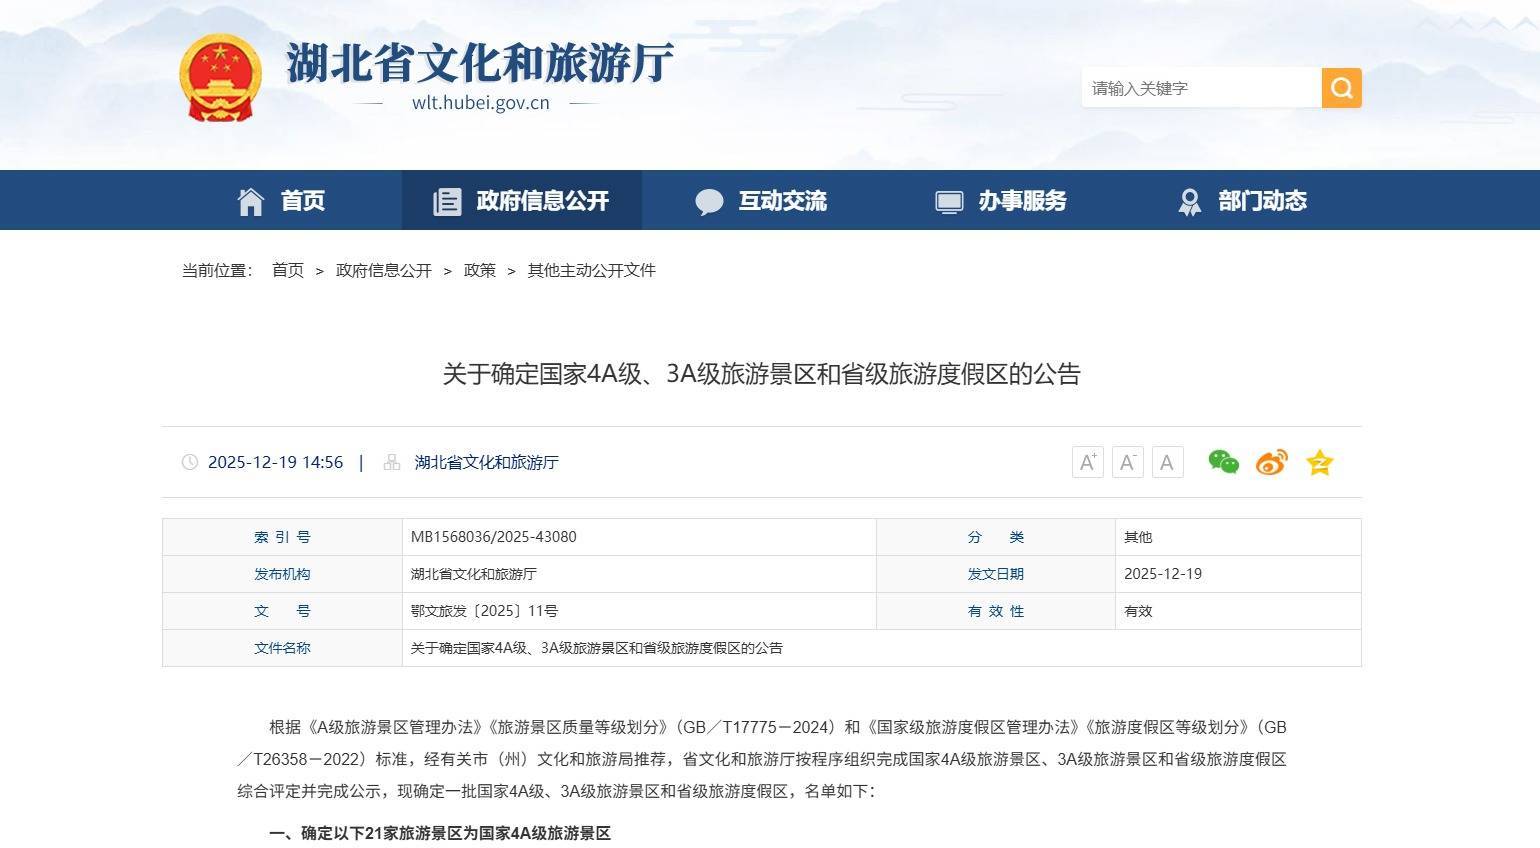Increase font size with the A+ button
The width and height of the screenshot is (1540, 848).
[x=1087, y=462]
